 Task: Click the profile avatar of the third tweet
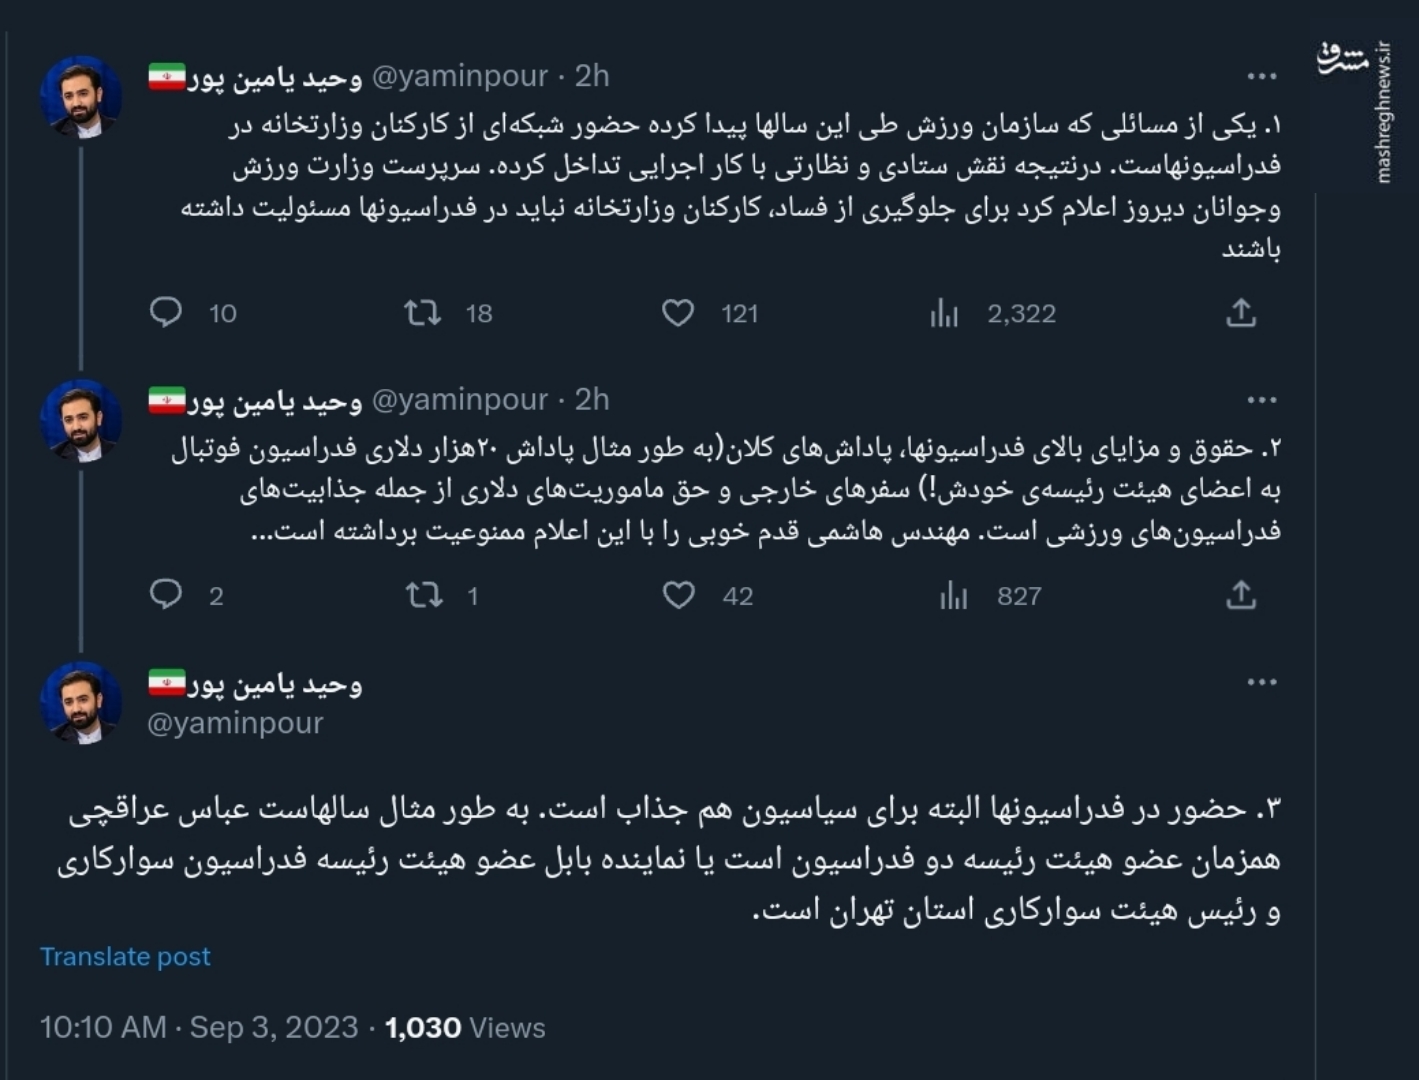click(81, 700)
